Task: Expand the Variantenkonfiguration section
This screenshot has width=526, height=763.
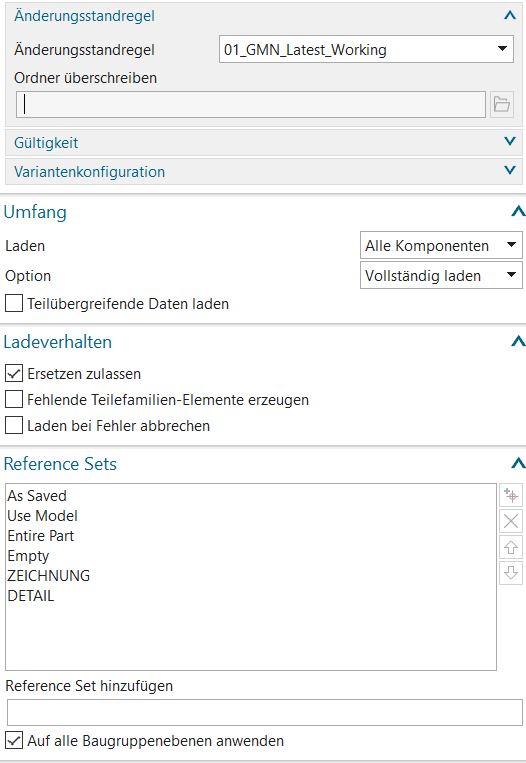Action: click(x=264, y=171)
